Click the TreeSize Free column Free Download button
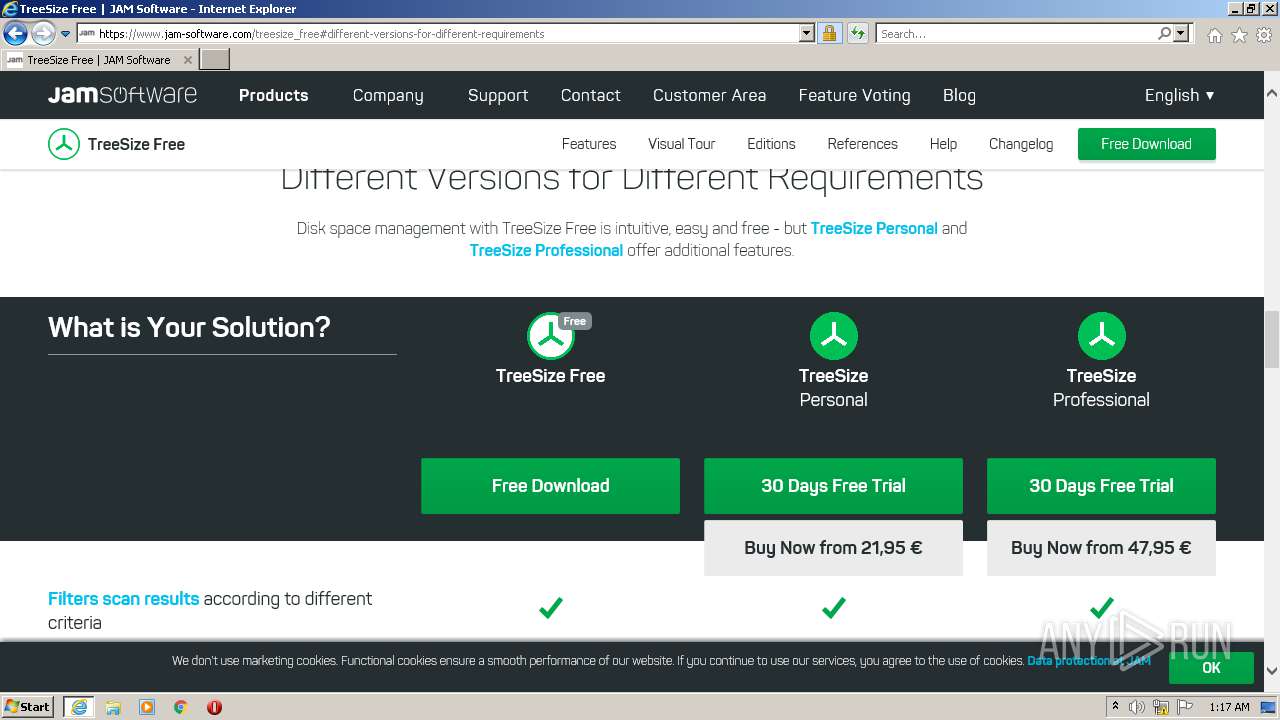 click(550, 486)
